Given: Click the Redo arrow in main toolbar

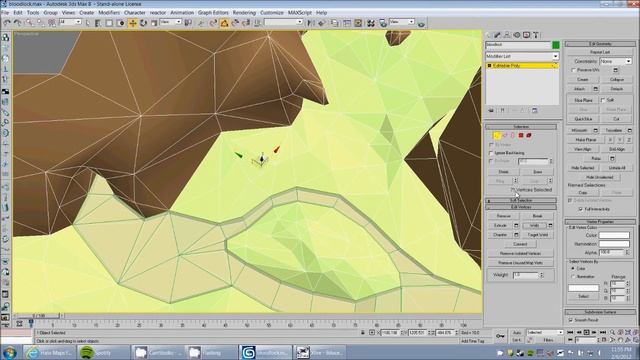Looking at the screenshot, I should [x=18, y=23].
